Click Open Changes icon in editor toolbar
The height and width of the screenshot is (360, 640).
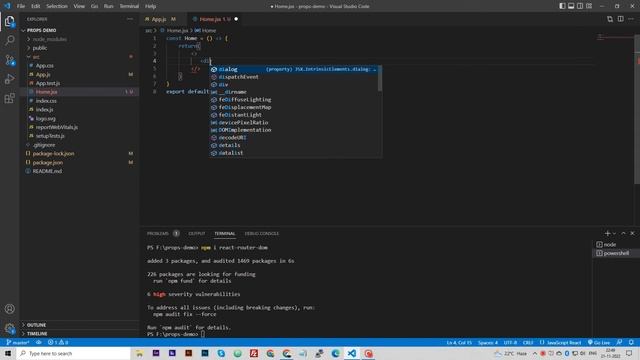pyautogui.click(x=610, y=19)
